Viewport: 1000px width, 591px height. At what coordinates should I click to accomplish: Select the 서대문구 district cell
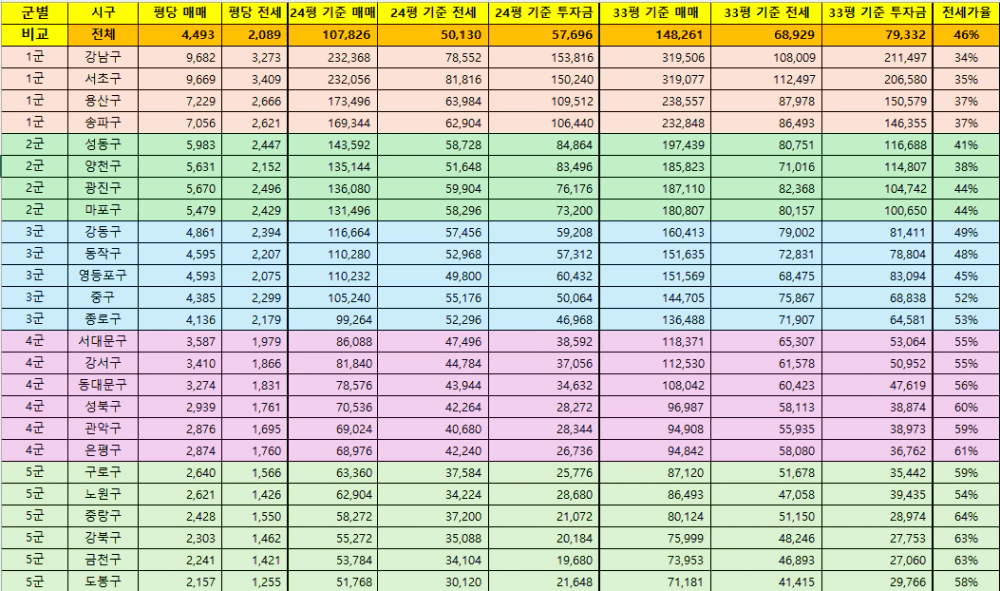pos(103,341)
